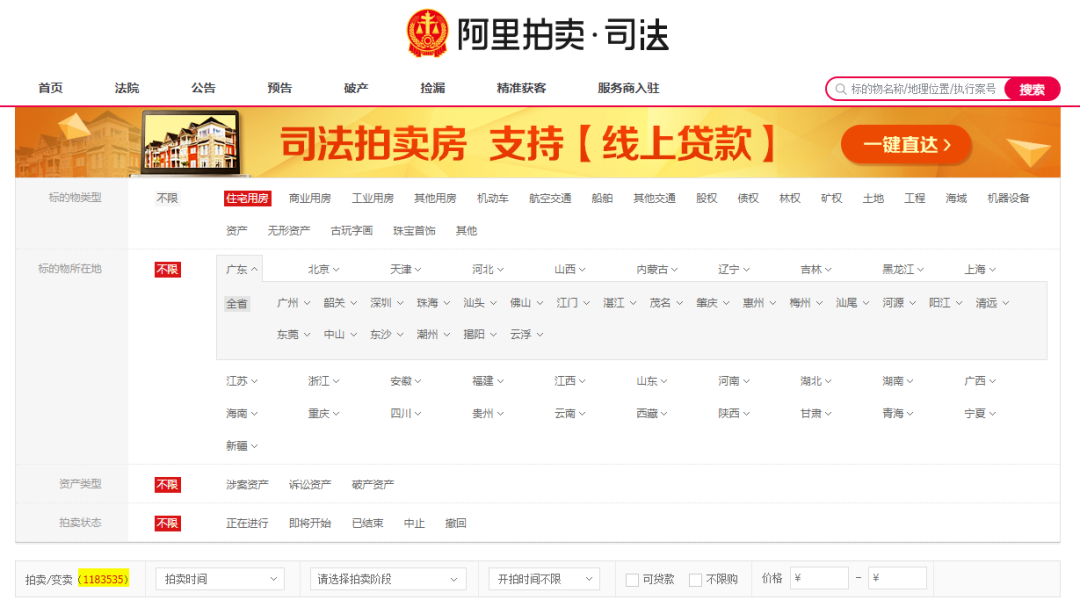Click the red 搜索 search button
Image resolution: width=1080 pixels, height=607 pixels.
pos(1031,89)
